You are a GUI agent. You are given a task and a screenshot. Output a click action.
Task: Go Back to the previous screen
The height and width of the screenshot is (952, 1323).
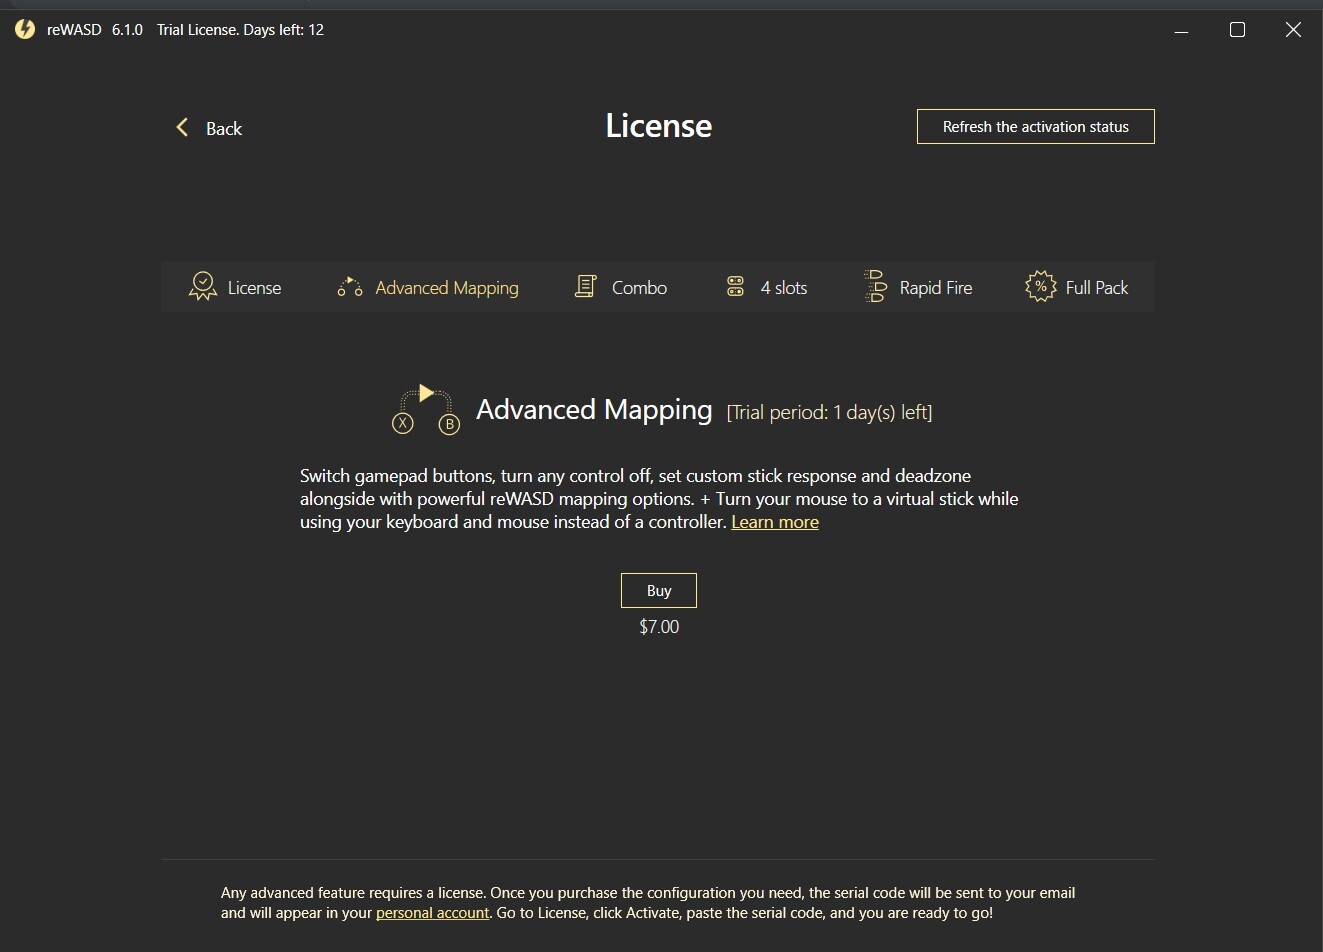209,128
